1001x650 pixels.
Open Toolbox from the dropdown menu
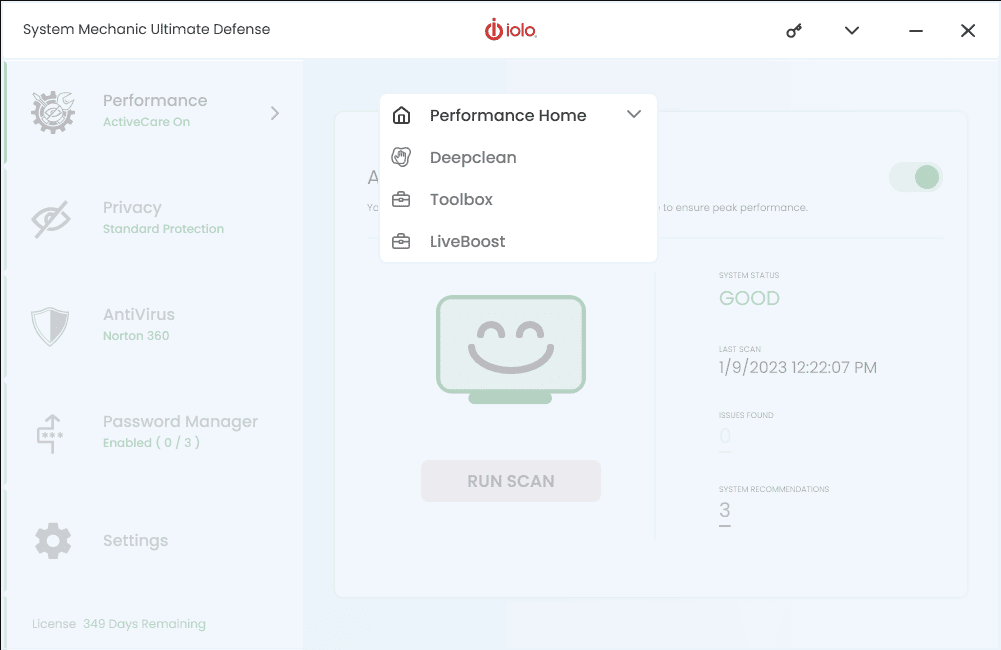461,199
